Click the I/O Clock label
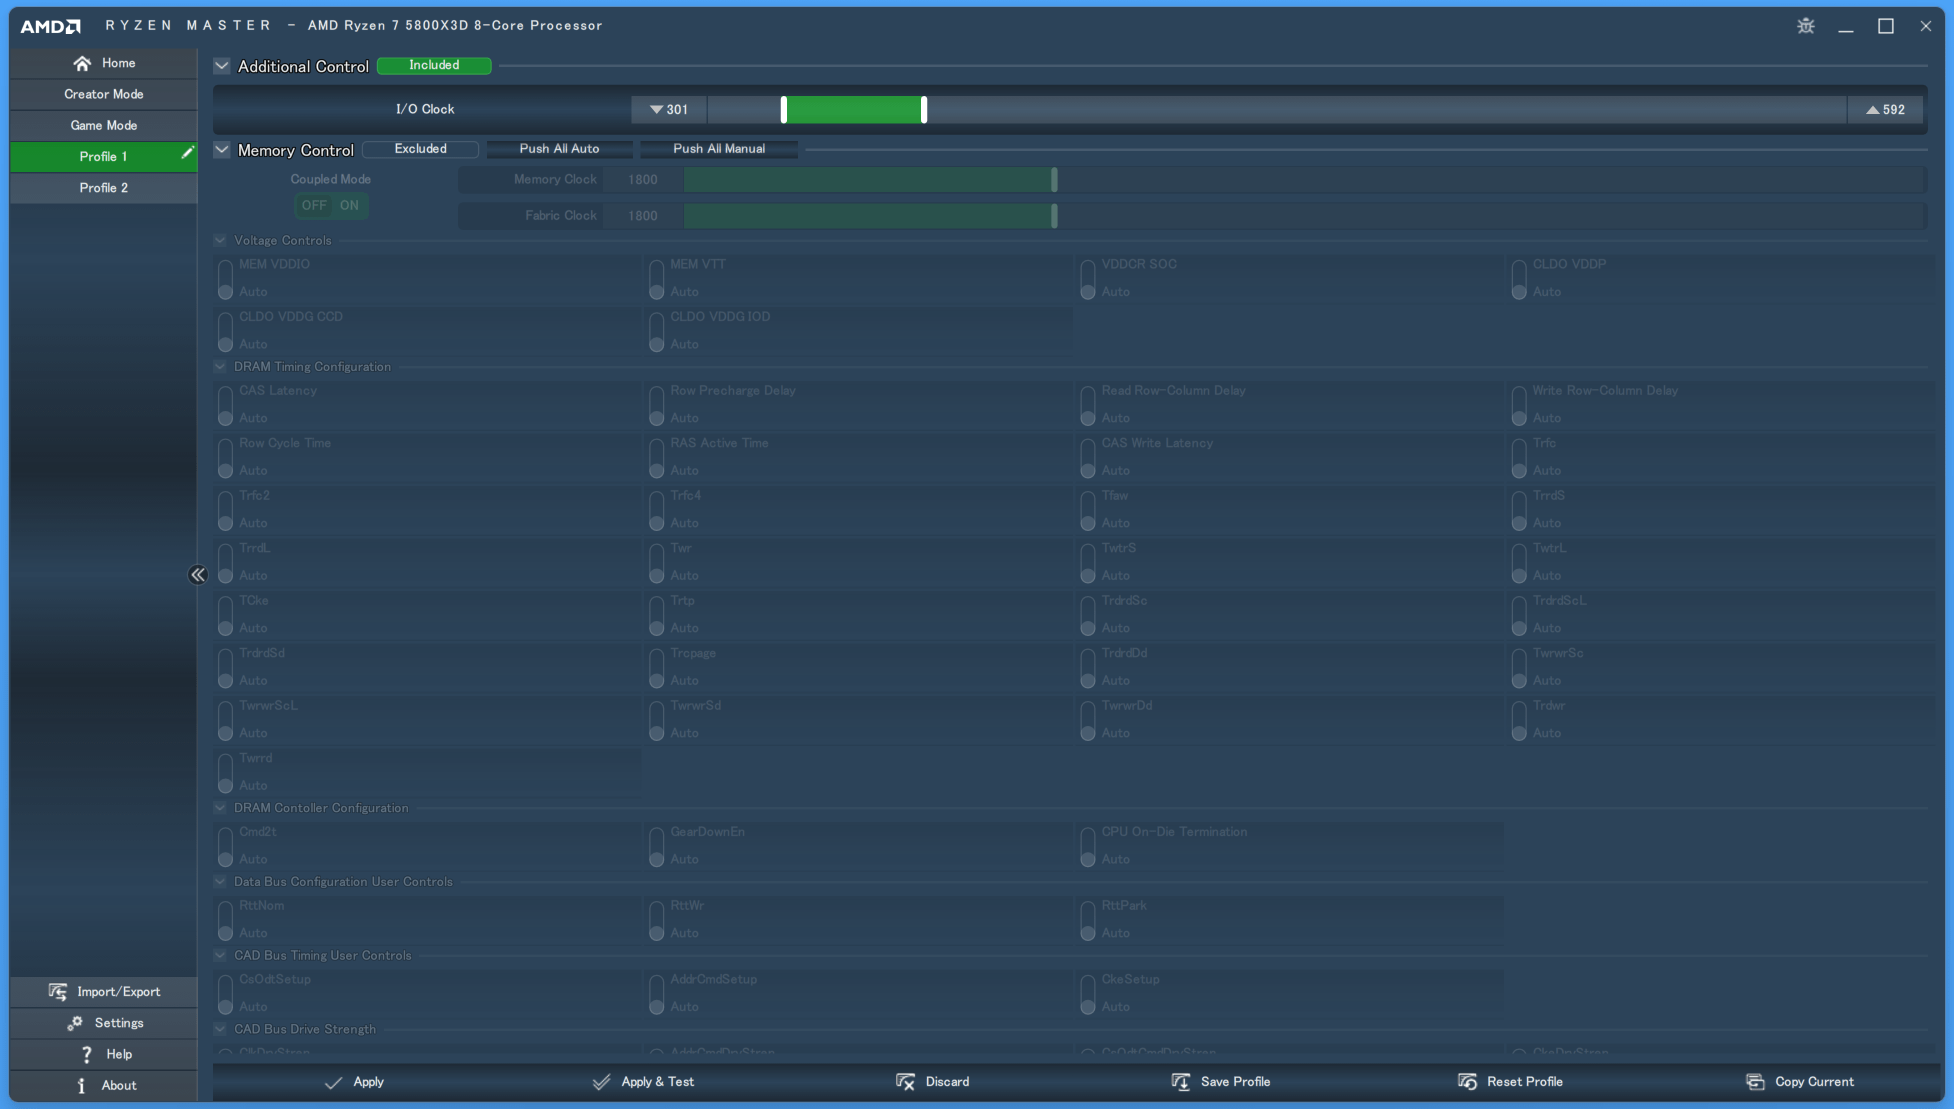Screen dimensions: 1954x1109 tap(425, 109)
